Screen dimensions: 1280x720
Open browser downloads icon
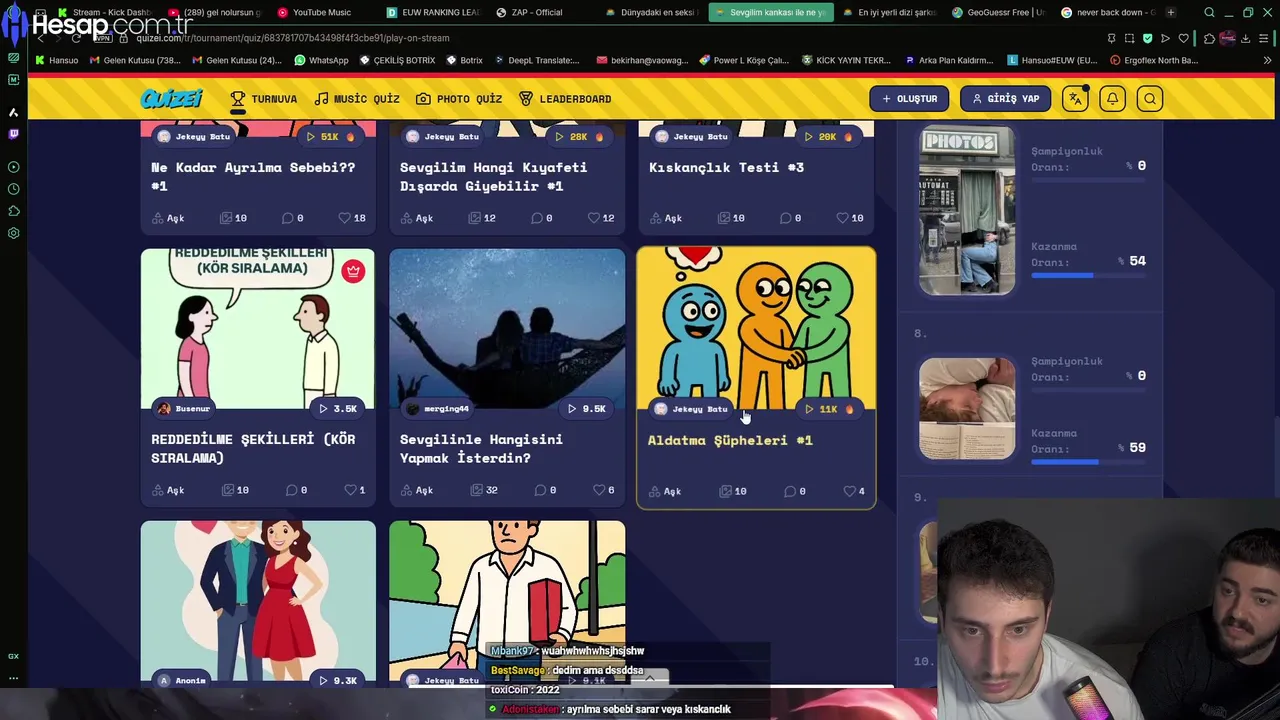point(1245,38)
